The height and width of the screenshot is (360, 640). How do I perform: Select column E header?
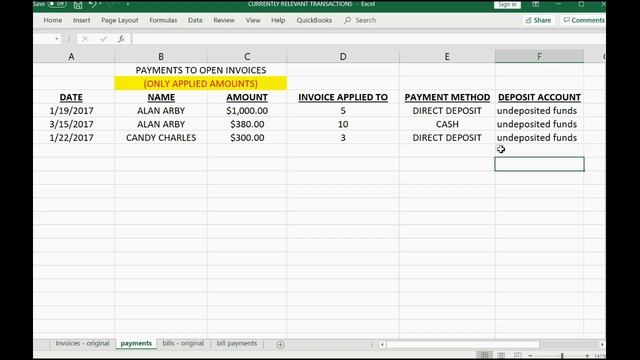click(447, 56)
